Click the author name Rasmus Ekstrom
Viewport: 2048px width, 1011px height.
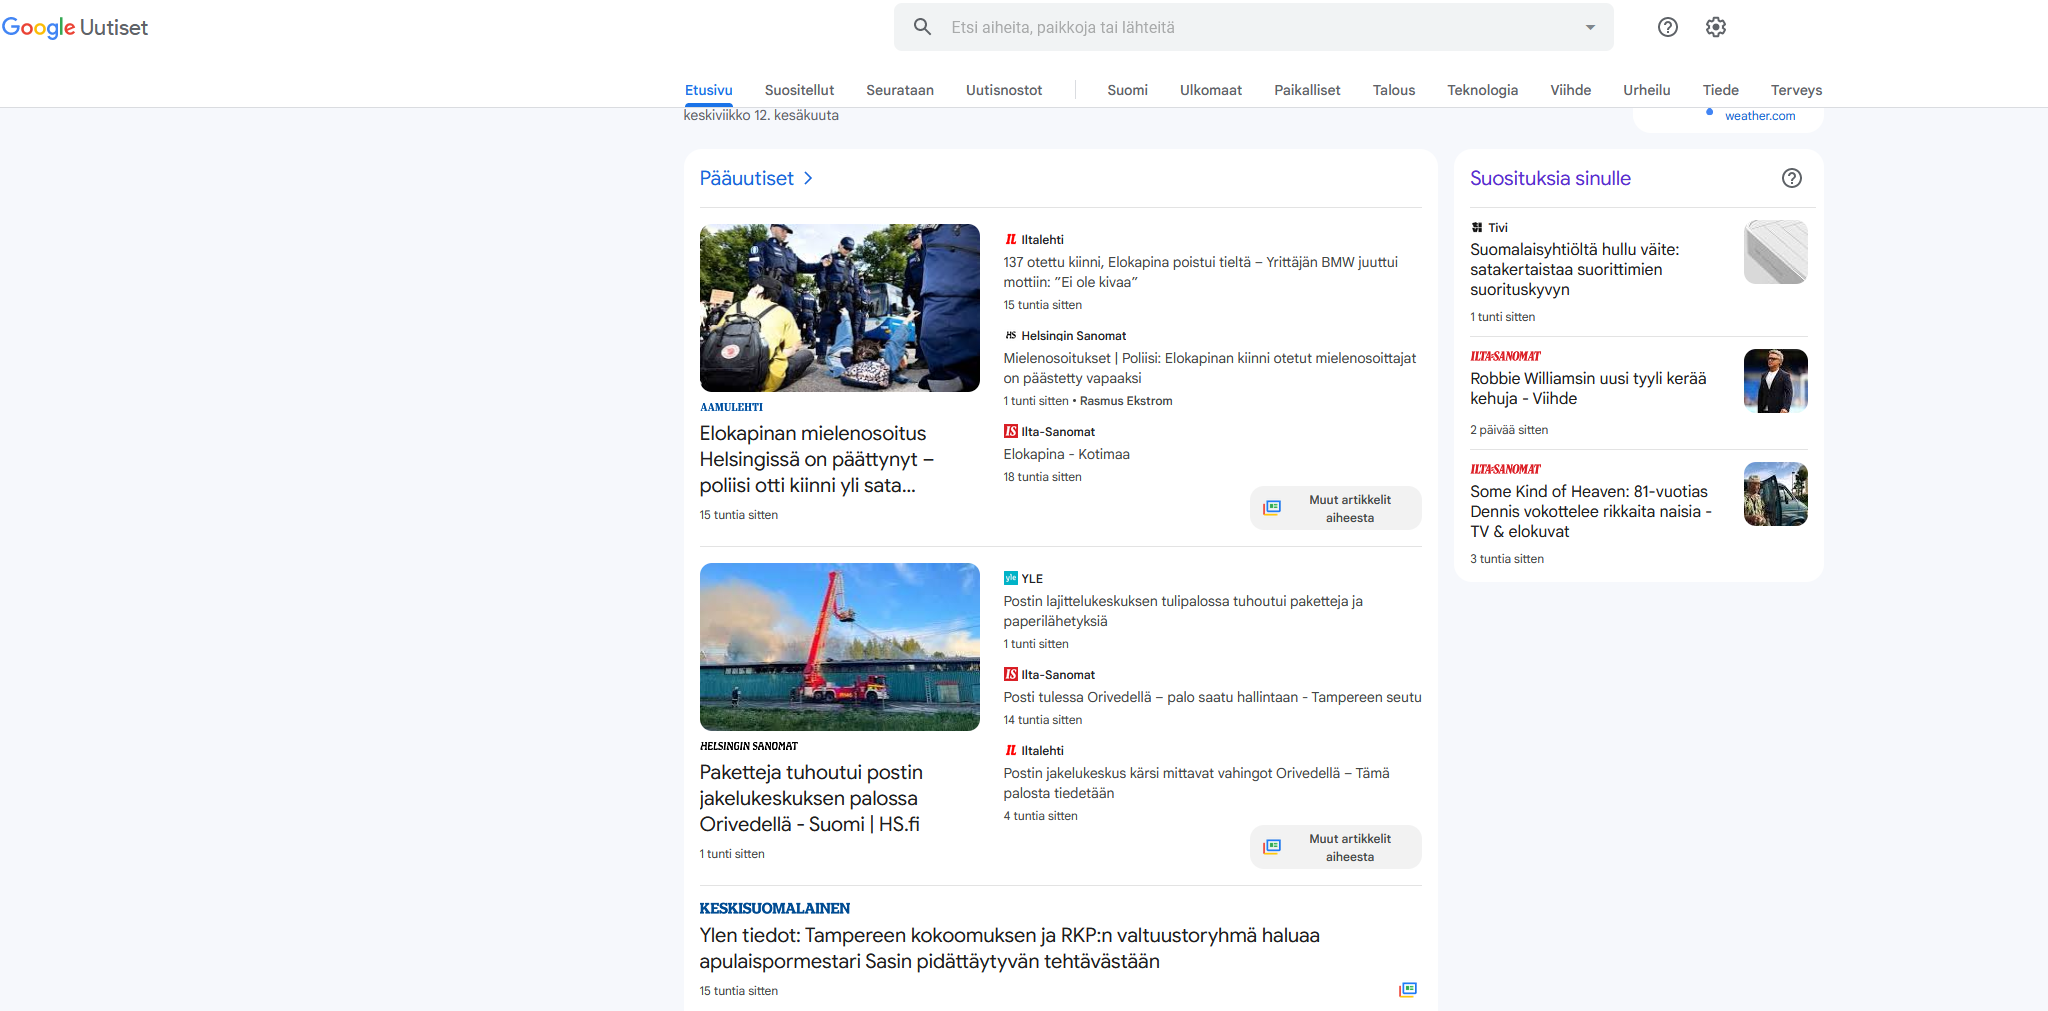(1126, 401)
